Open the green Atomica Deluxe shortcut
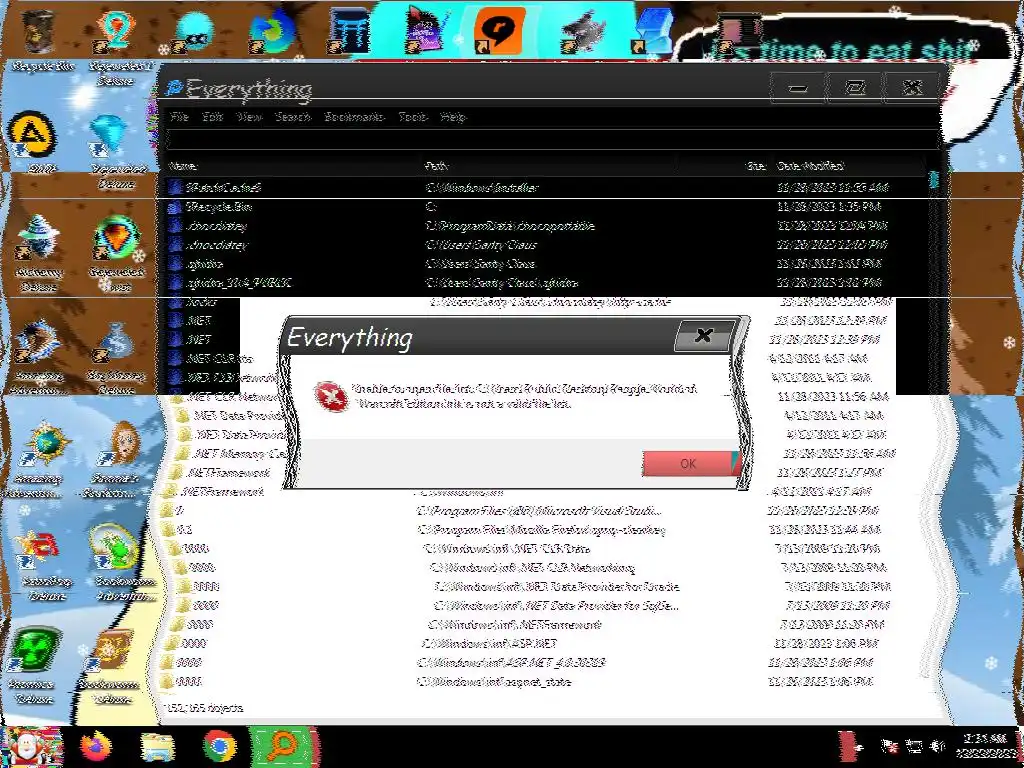 click(x=33, y=665)
